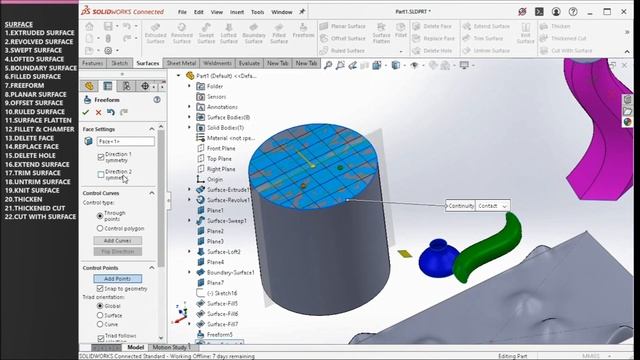The image size is (640, 360).
Task: Toggle Snap to geometry checkbox
Action: (x=100, y=289)
